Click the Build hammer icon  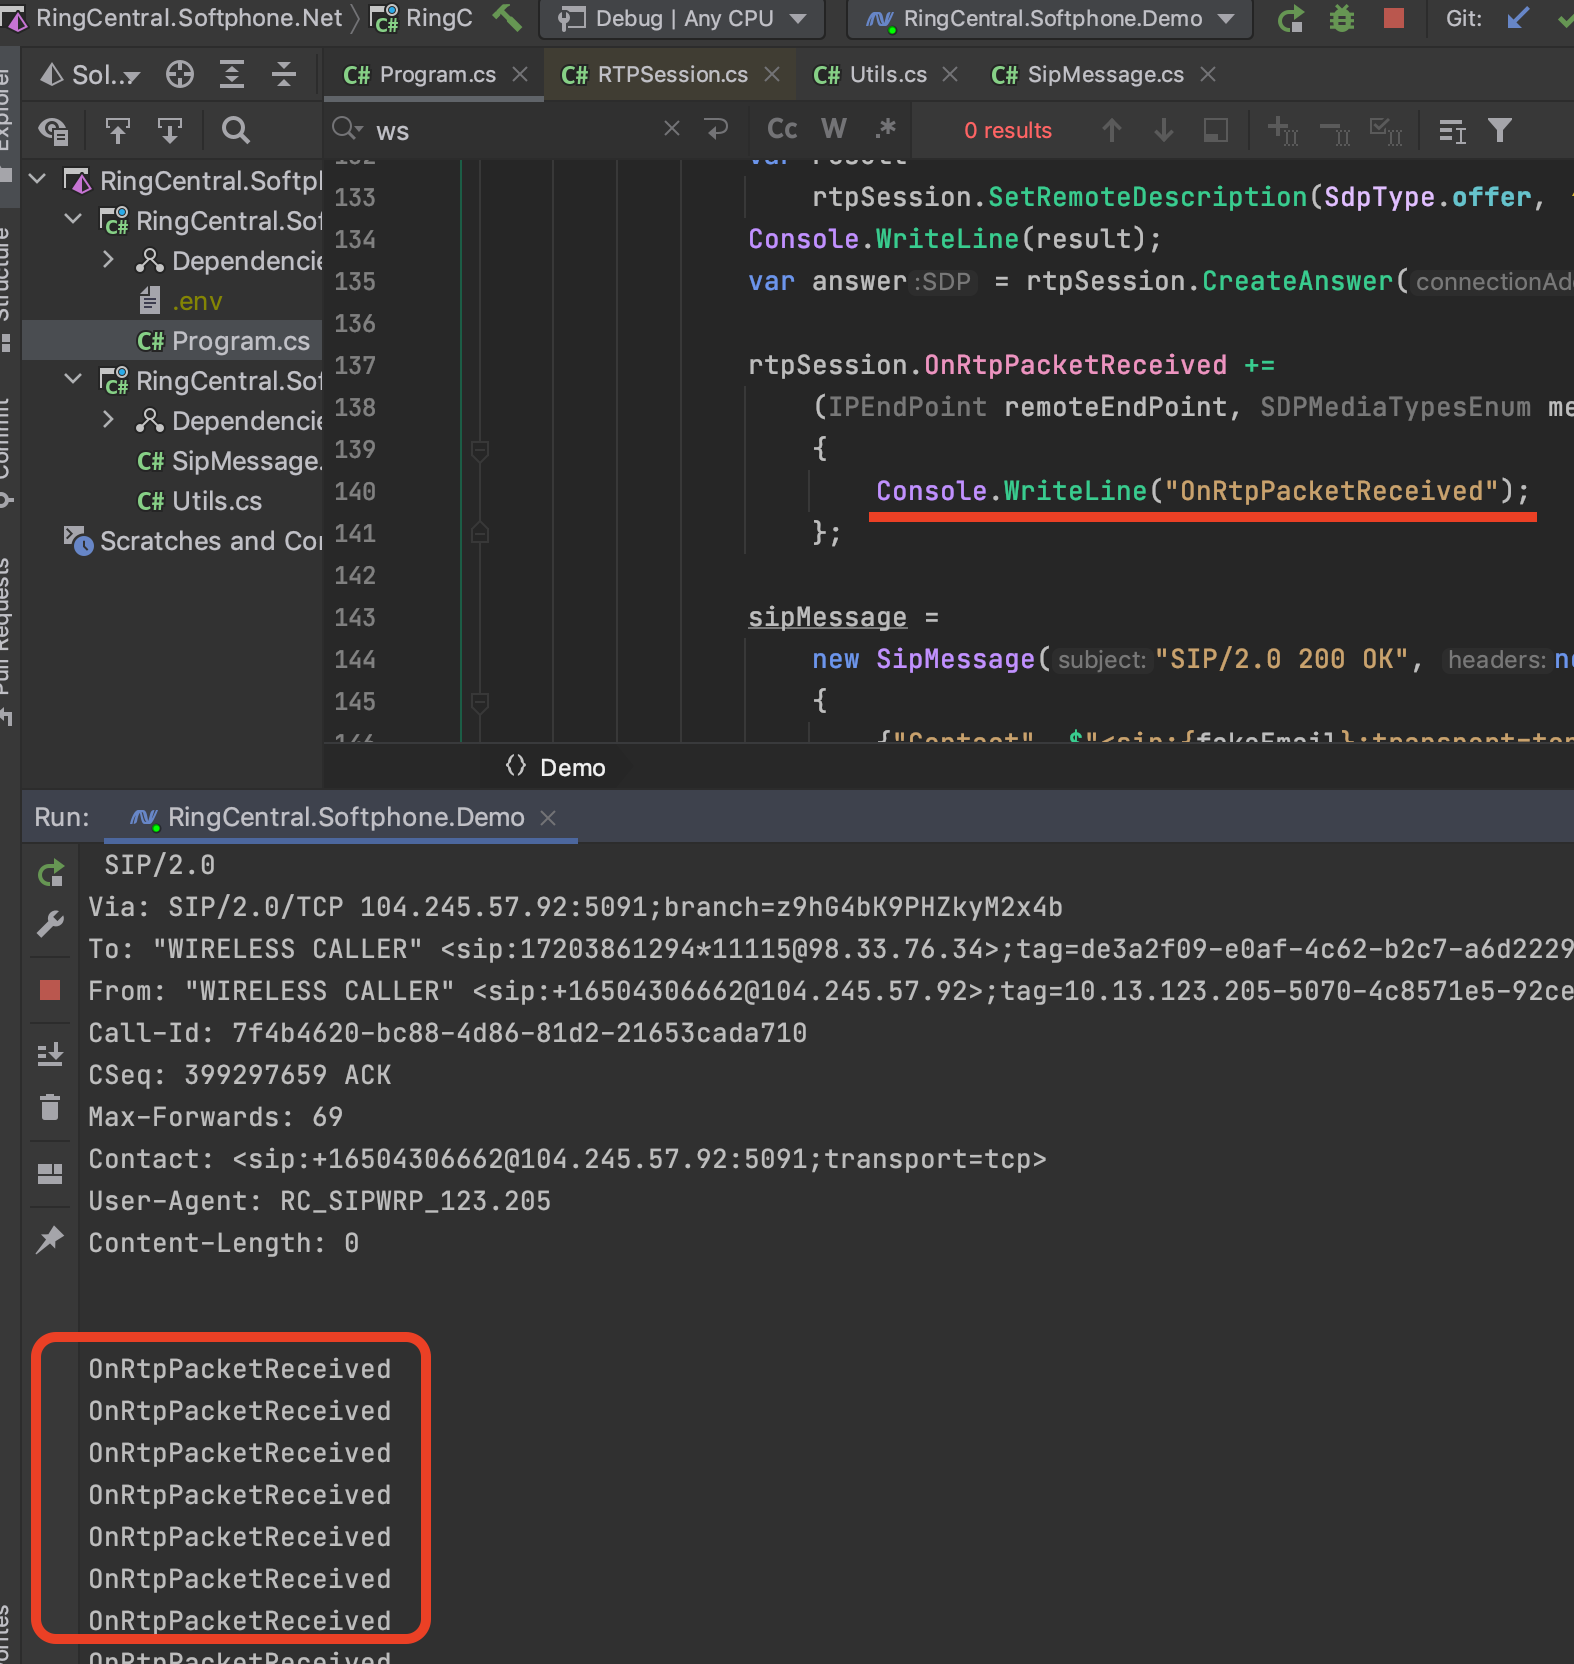(x=507, y=17)
